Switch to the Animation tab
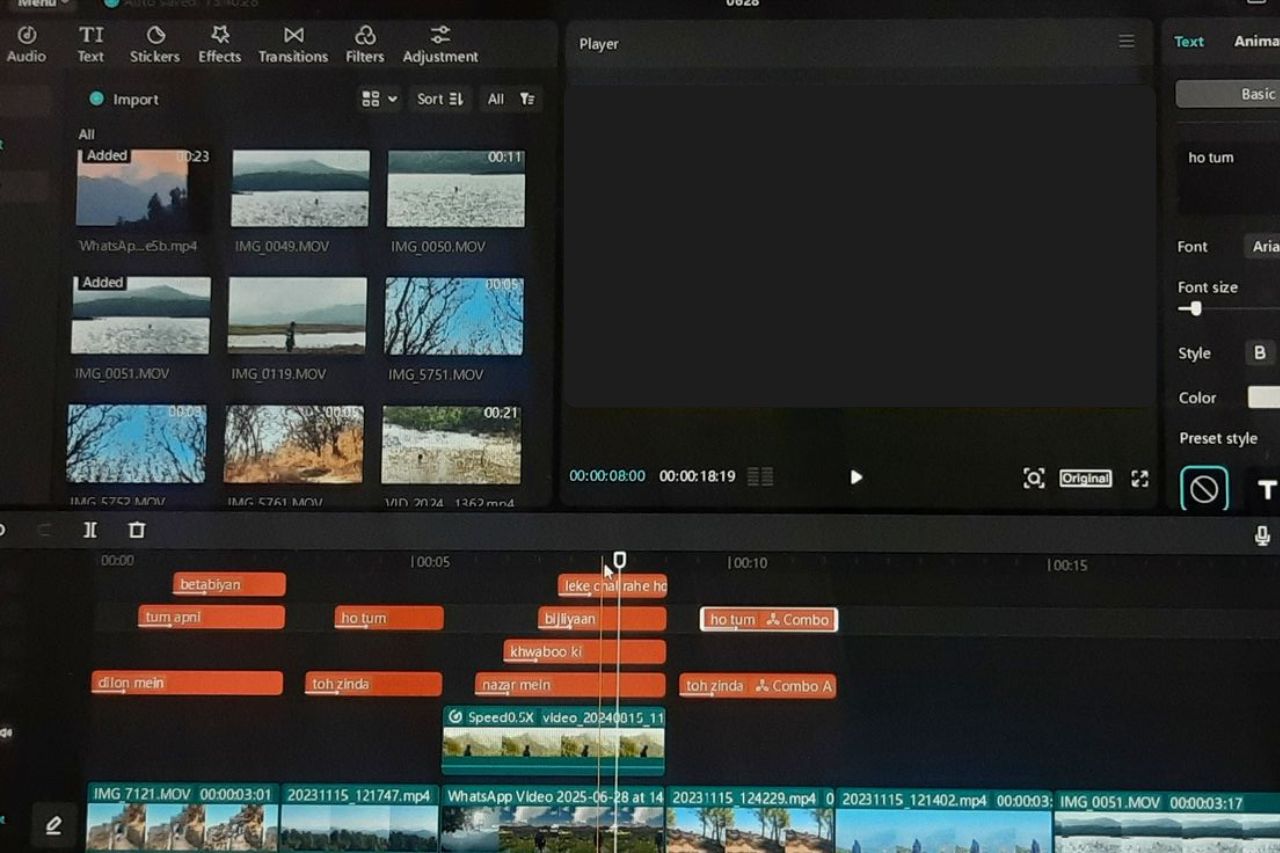 (1256, 41)
